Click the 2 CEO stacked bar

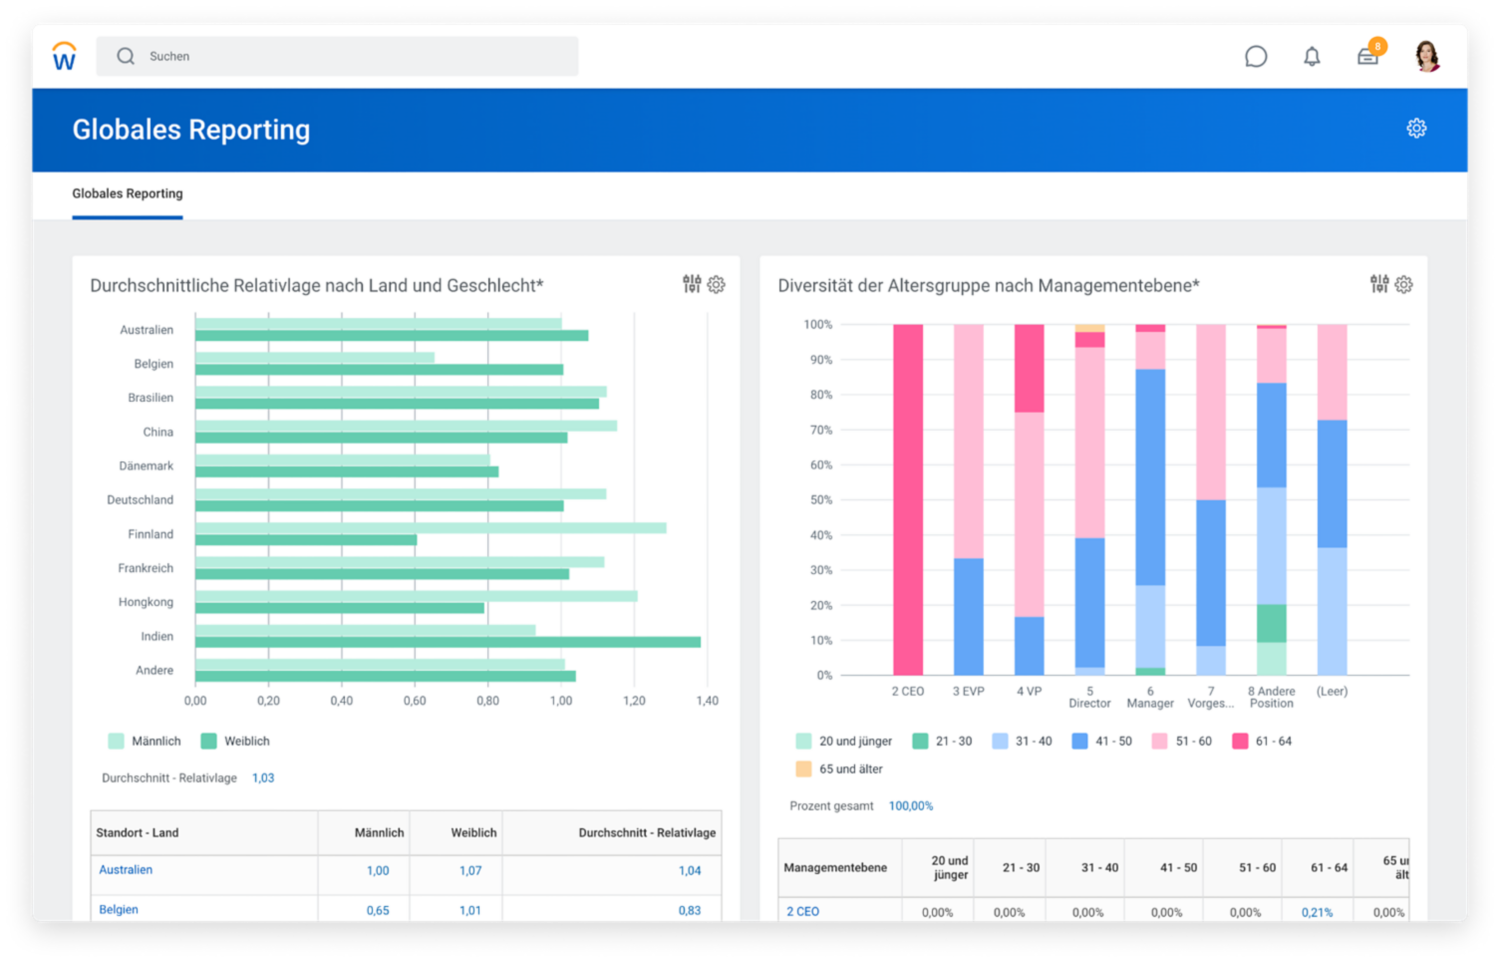pyautogui.click(x=908, y=500)
